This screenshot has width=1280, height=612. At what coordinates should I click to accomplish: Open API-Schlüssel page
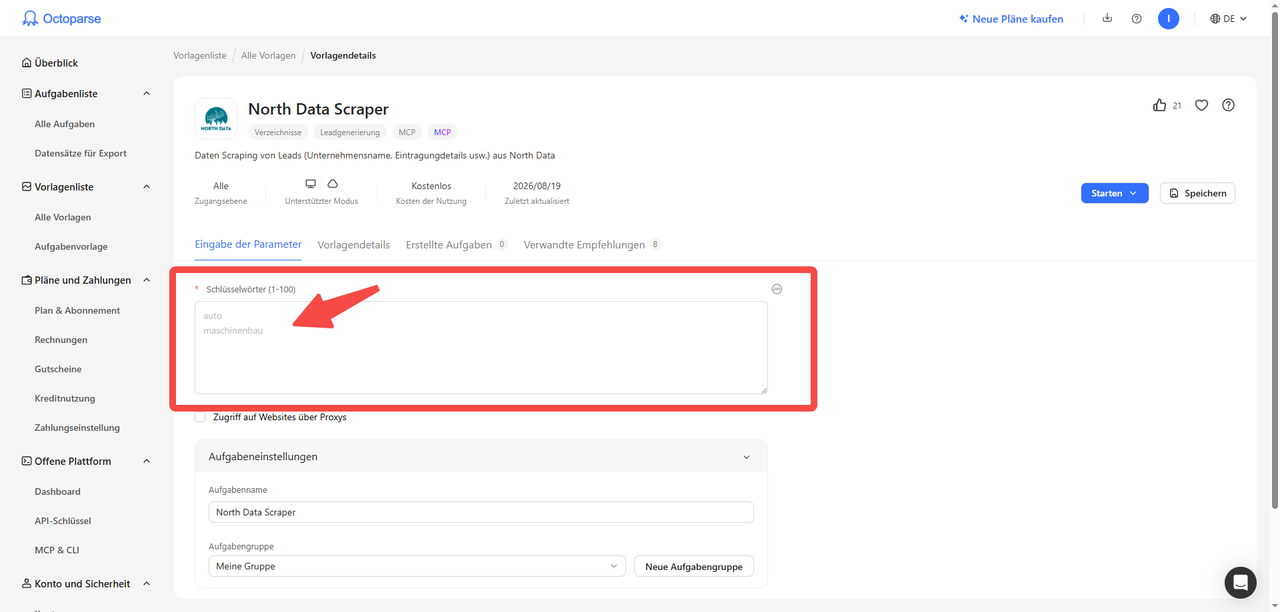(x=63, y=521)
